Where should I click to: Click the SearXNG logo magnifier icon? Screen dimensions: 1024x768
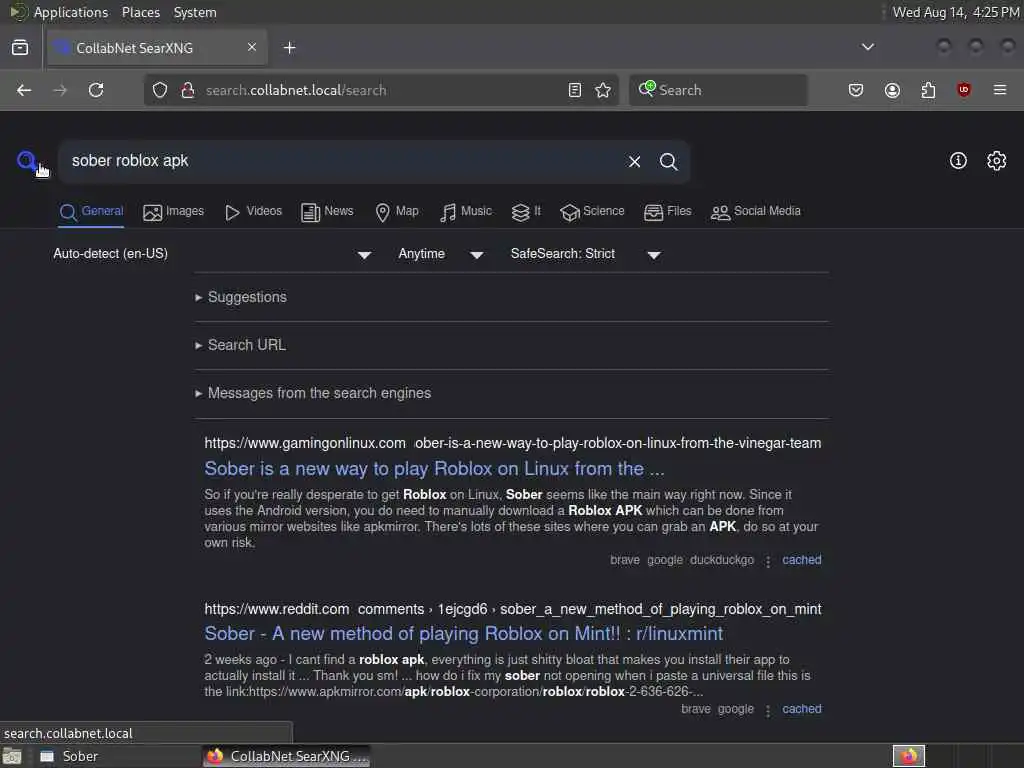[27, 161]
